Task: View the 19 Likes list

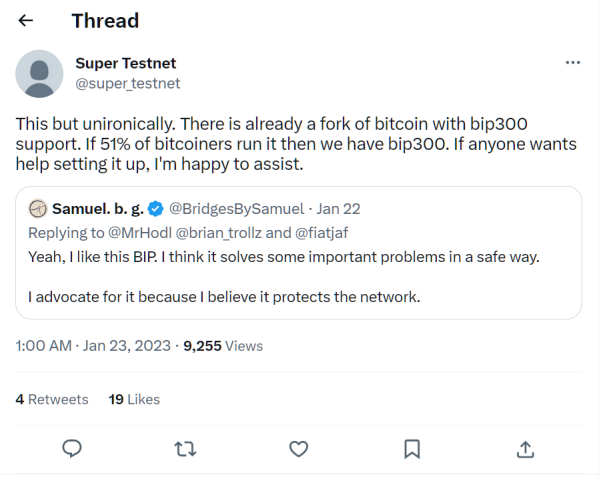Action: point(134,399)
